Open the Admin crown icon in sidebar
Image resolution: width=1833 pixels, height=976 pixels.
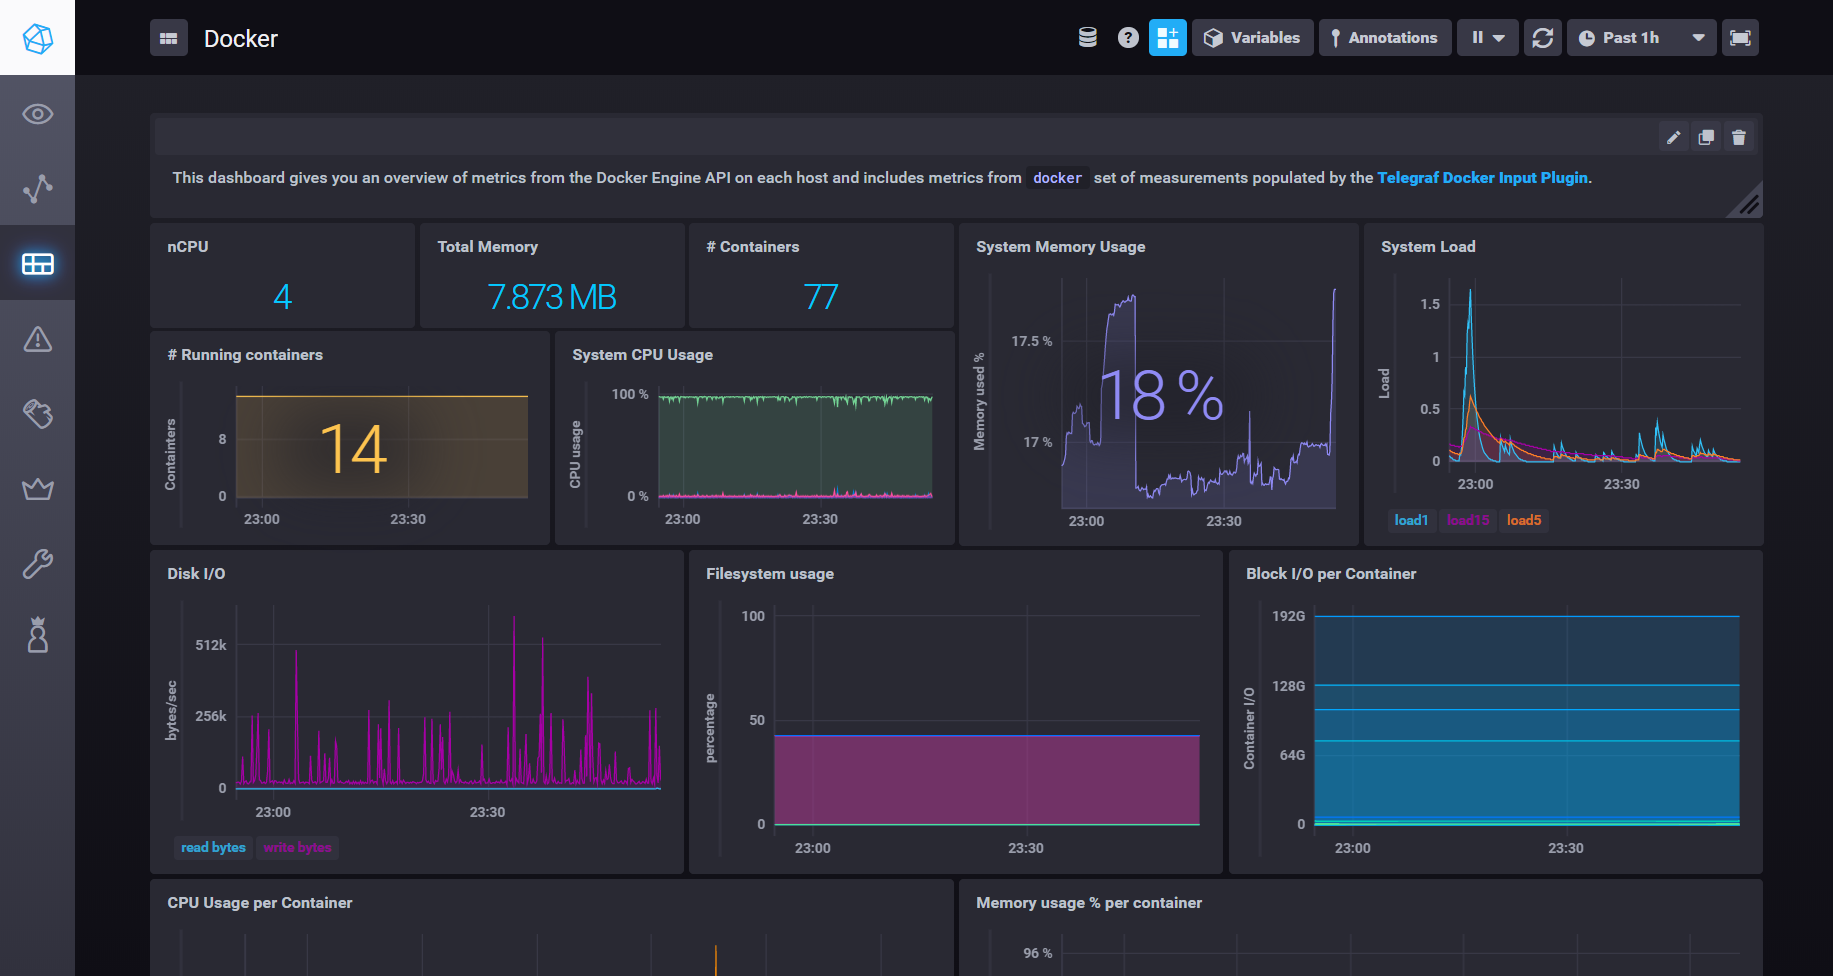(x=37, y=489)
